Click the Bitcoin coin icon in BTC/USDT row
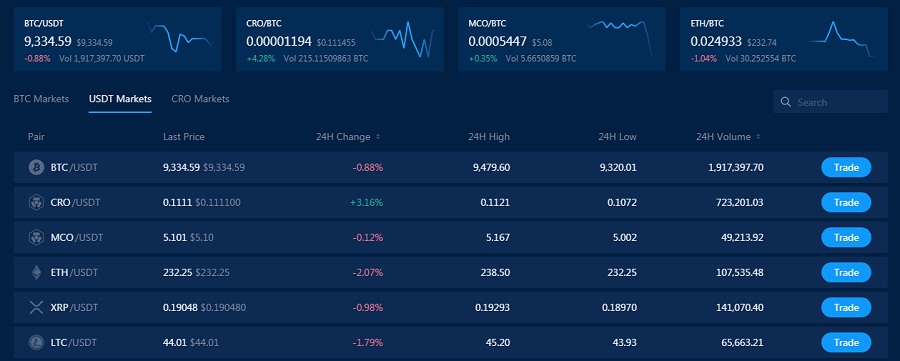Image resolution: width=900 pixels, height=361 pixels. (36, 168)
